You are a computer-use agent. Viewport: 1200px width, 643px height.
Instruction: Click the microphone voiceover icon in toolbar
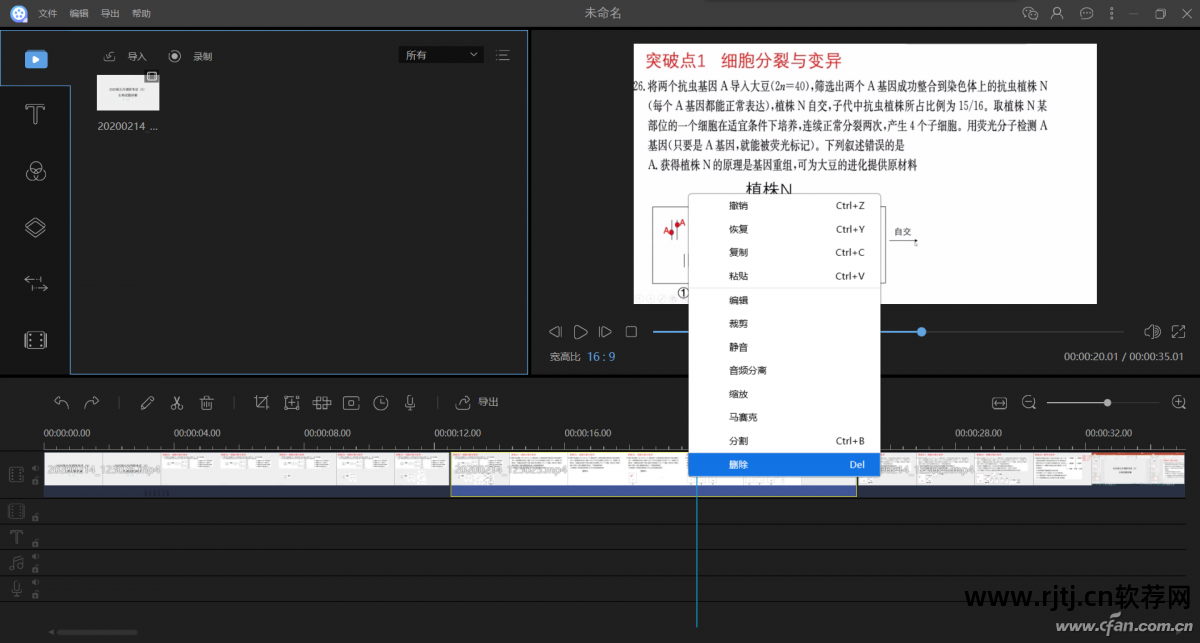410,403
